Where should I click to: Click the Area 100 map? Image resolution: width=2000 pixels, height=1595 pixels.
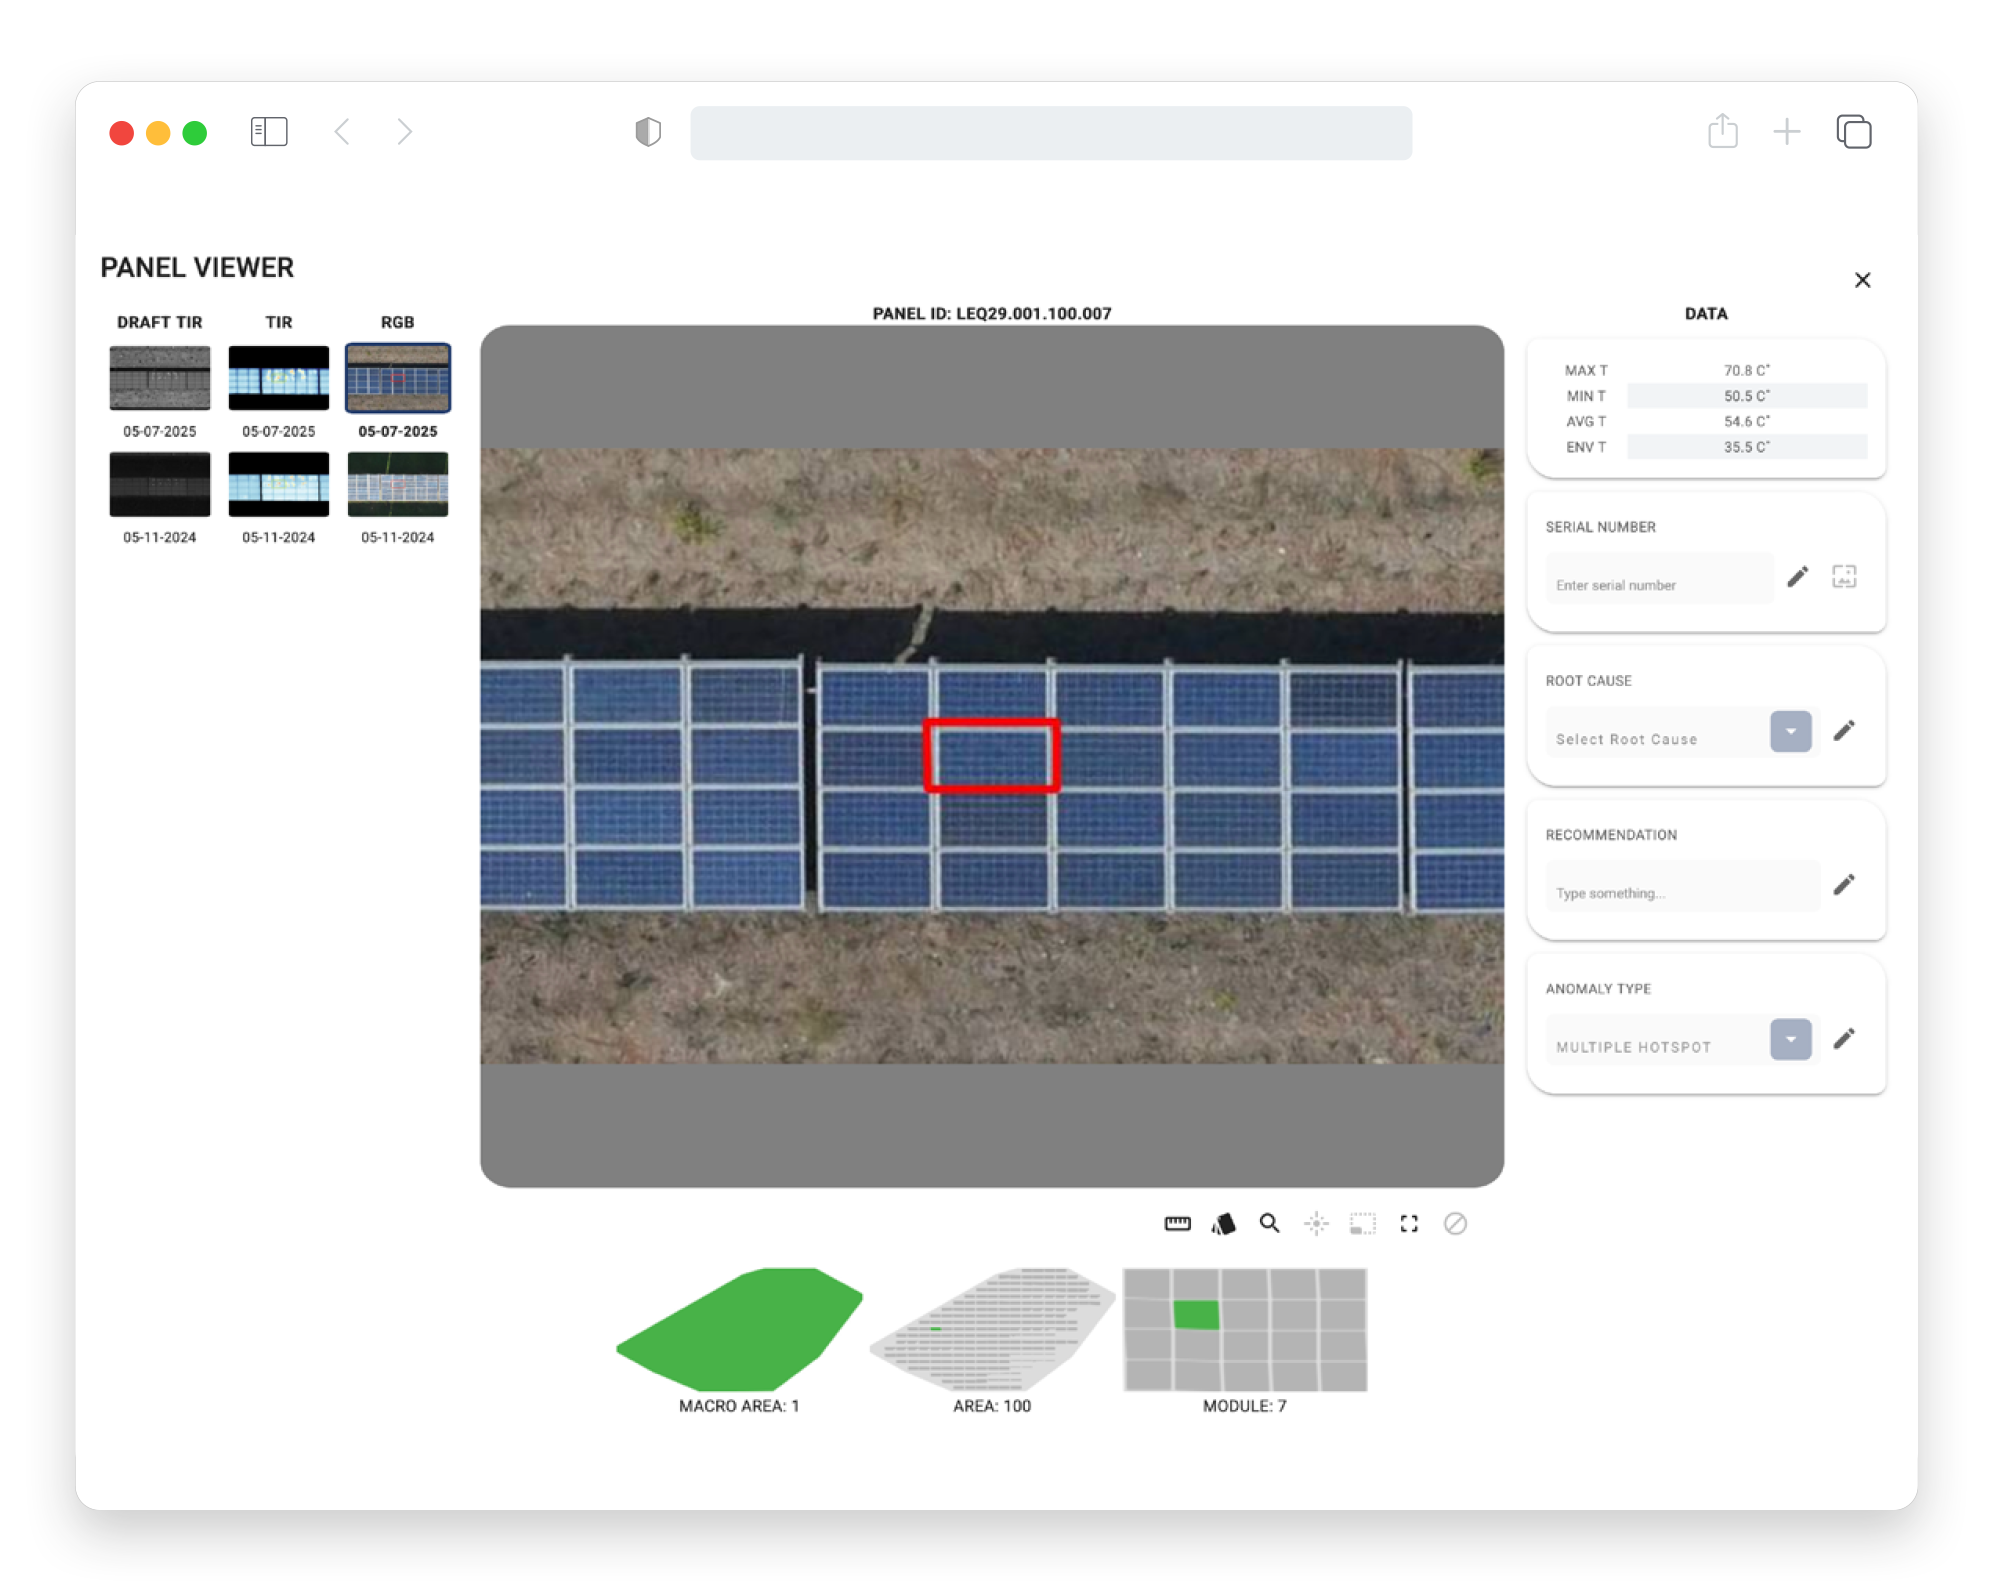[x=992, y=1329]
